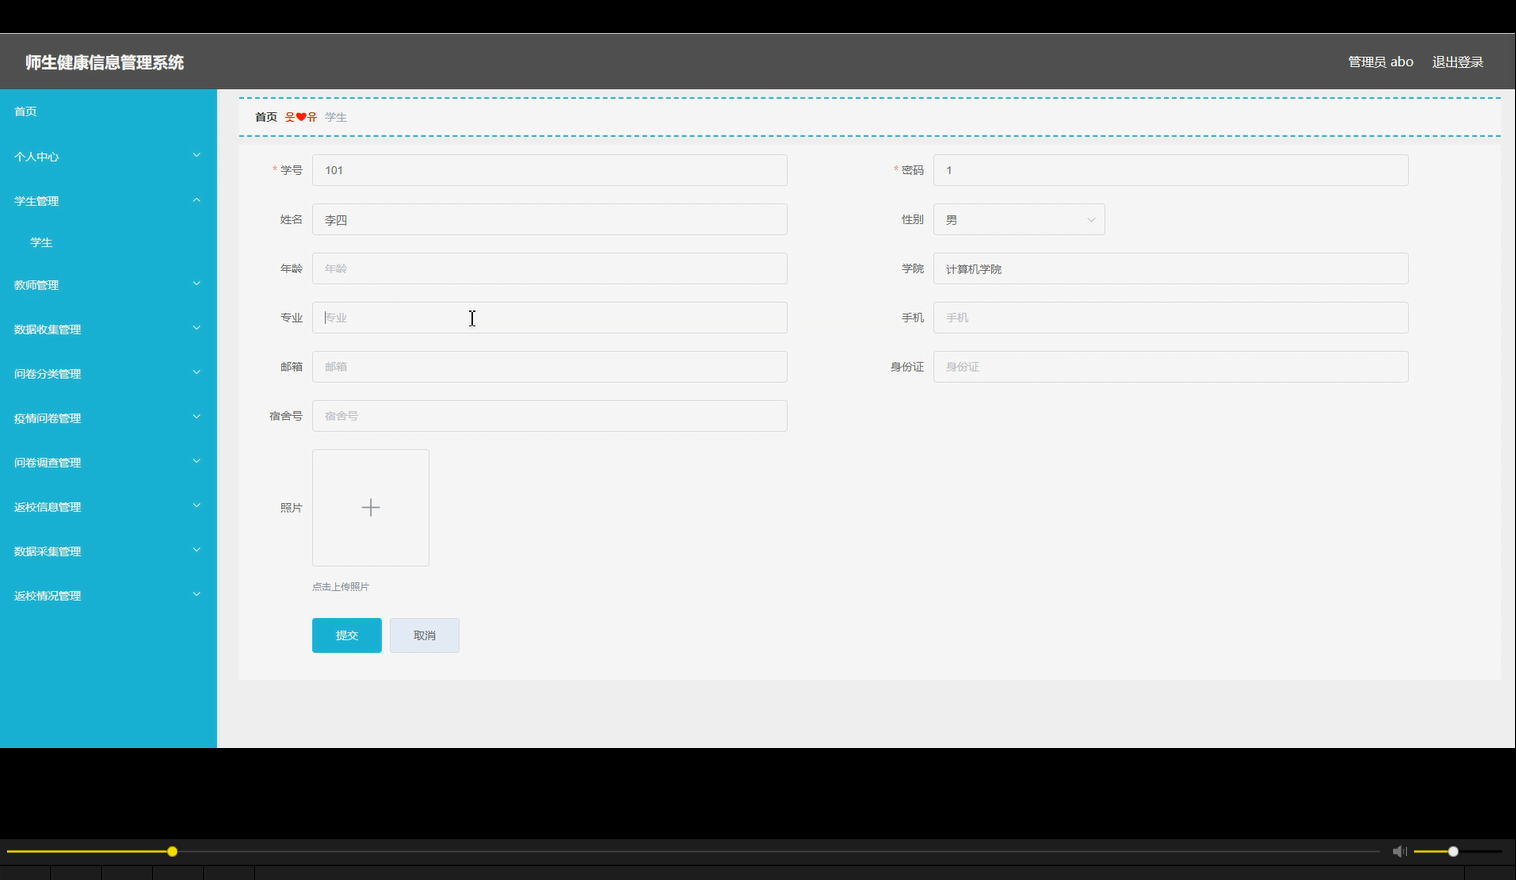
Task: Select 学生 submenu item in sidebar
Action: click(x=108, y=242)
